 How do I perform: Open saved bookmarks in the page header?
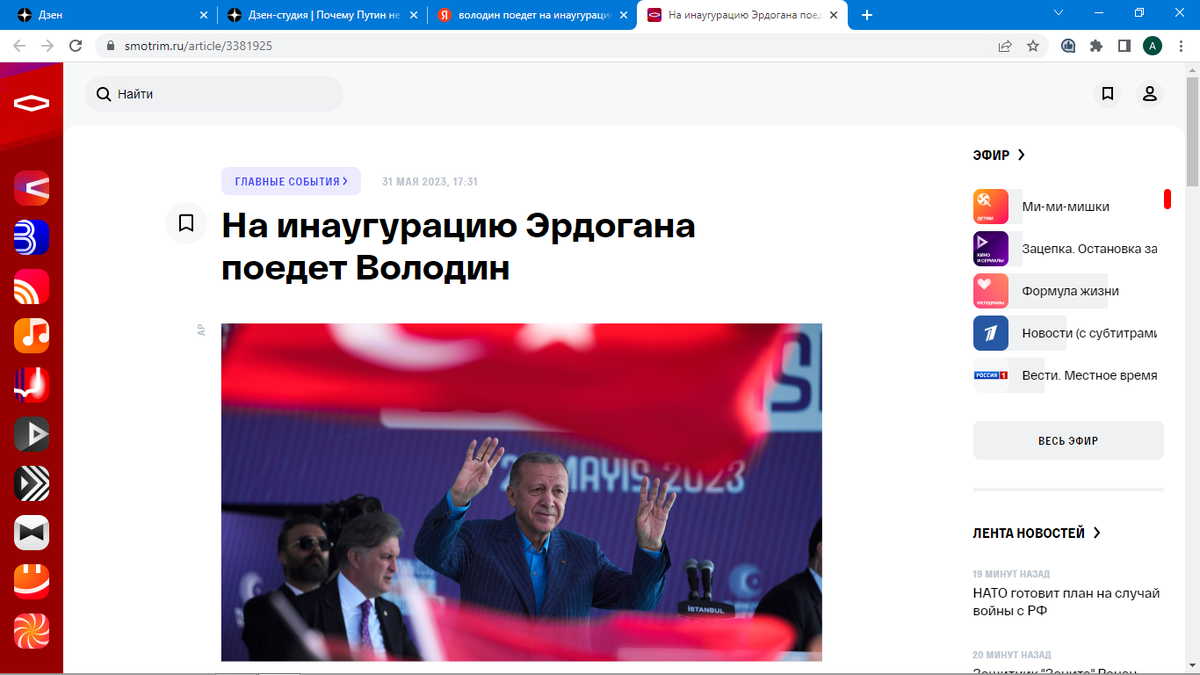click(1108, 93)
